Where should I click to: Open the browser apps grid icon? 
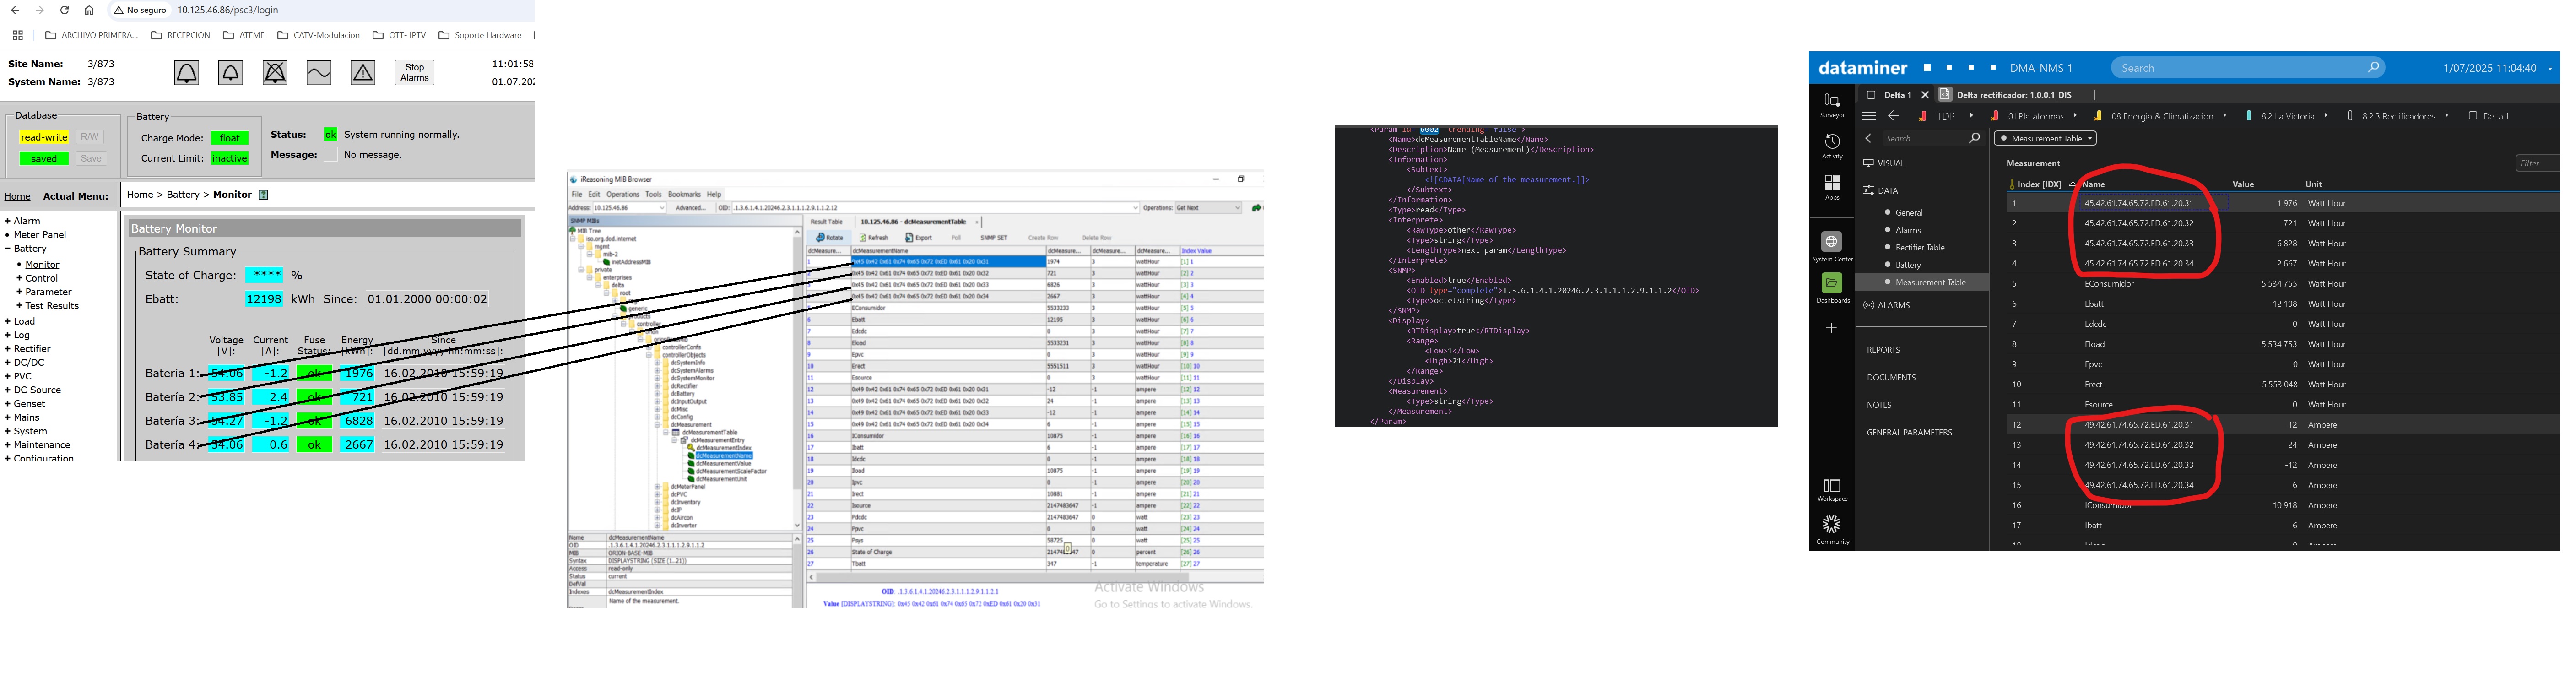pyautogui.click(x=18, y=35)
